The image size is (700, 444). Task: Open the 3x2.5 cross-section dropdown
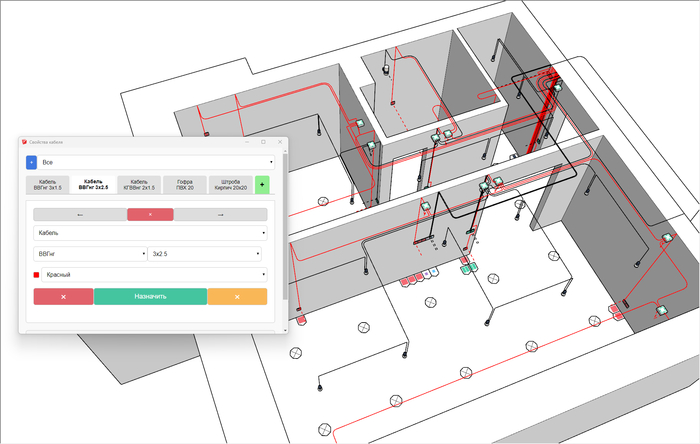pyautogui.click(x=208, y=254)
